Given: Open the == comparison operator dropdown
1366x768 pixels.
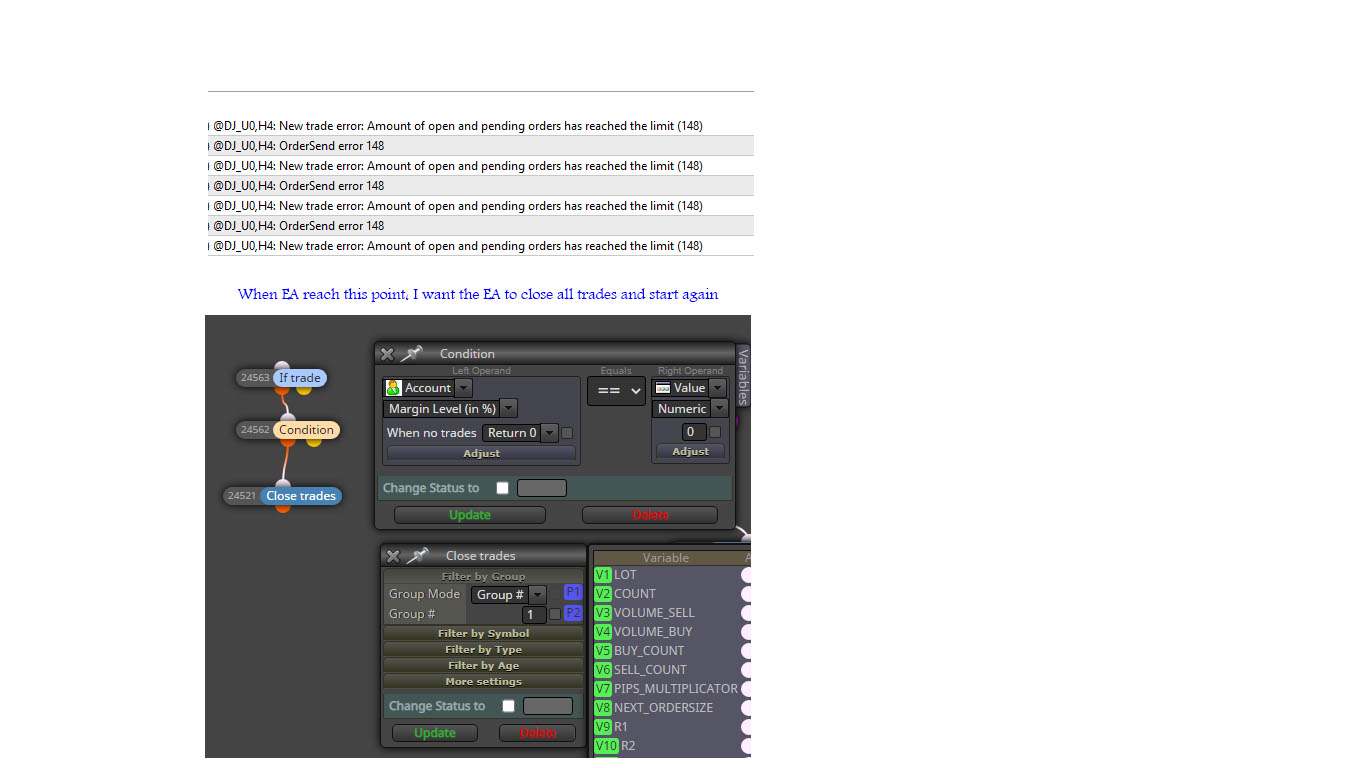Looking at the screenshot, I should click(616, 391).
